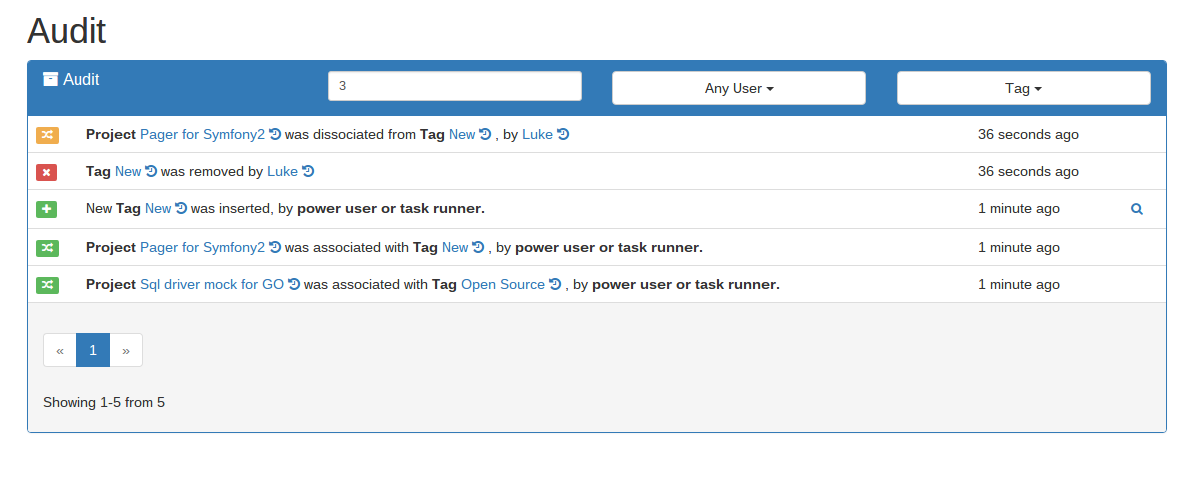Click history icon beside Sql driver mock for GO
The height and width of the screenshot is (485, 1196).
[294, 284]
